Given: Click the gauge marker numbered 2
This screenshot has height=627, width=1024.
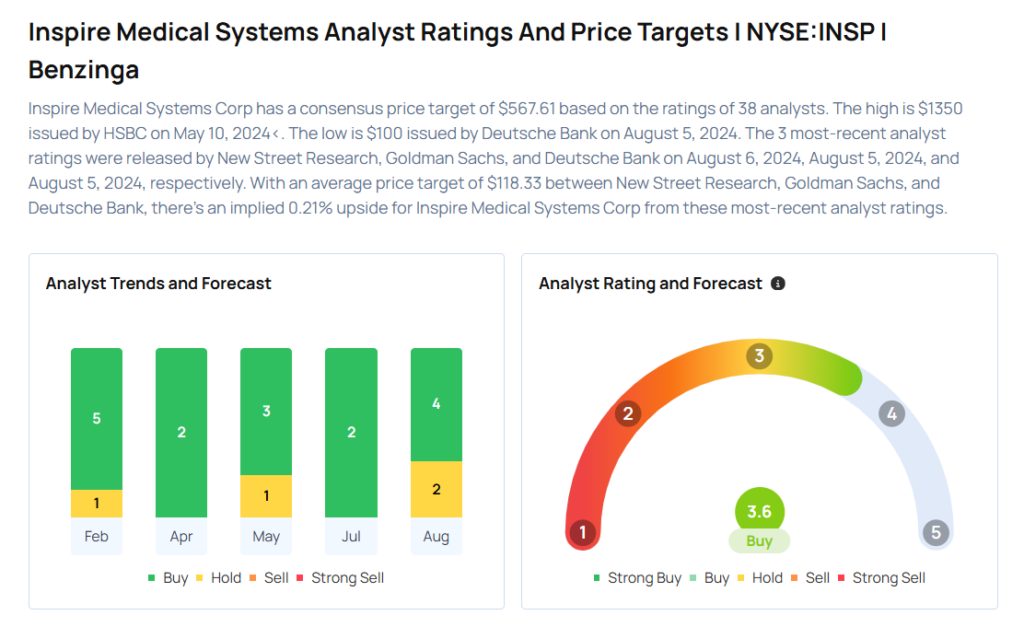Looking at the screenshot, I should (628, 413).
